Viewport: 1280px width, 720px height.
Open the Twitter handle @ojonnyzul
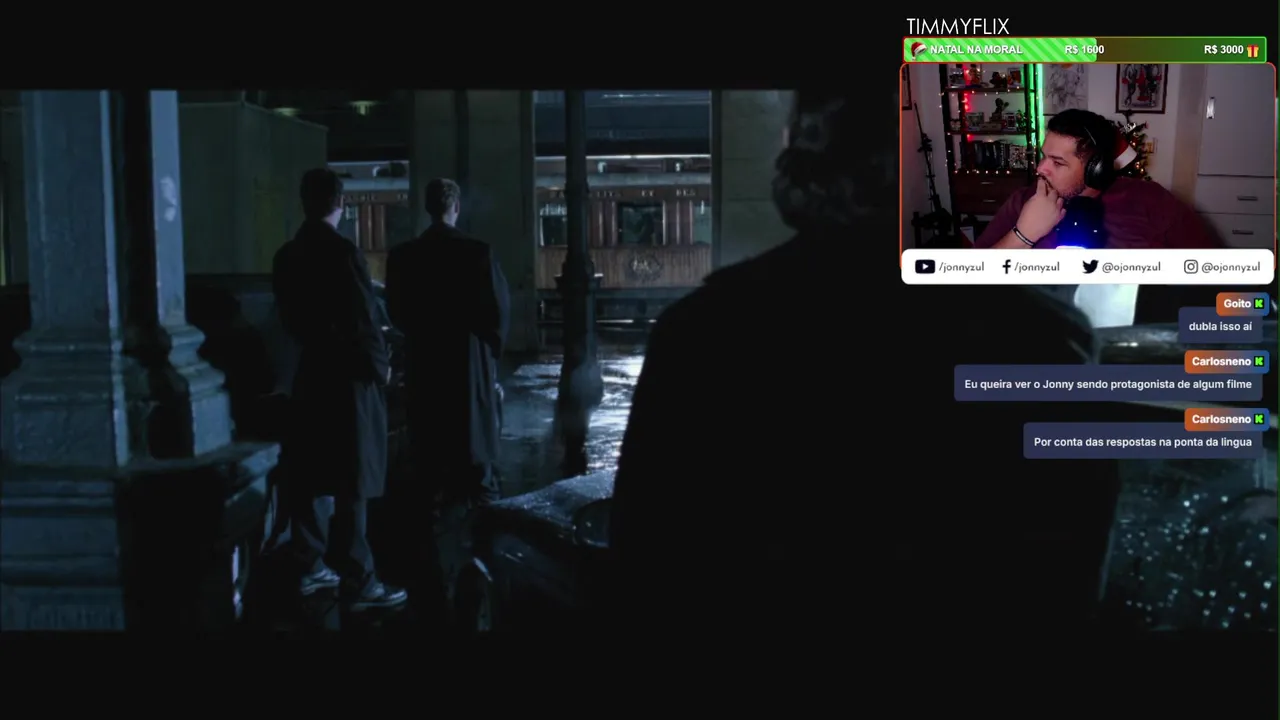(x=1131, y=267)
